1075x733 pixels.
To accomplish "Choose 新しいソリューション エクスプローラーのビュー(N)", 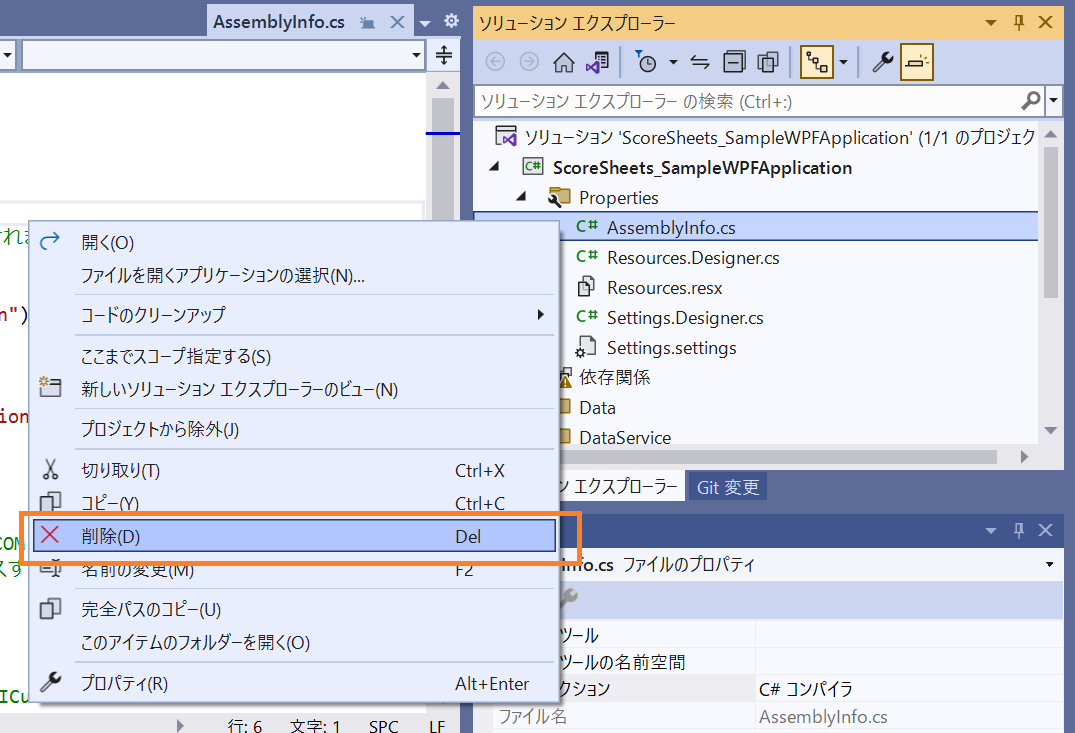I will (x=293, y=389).
